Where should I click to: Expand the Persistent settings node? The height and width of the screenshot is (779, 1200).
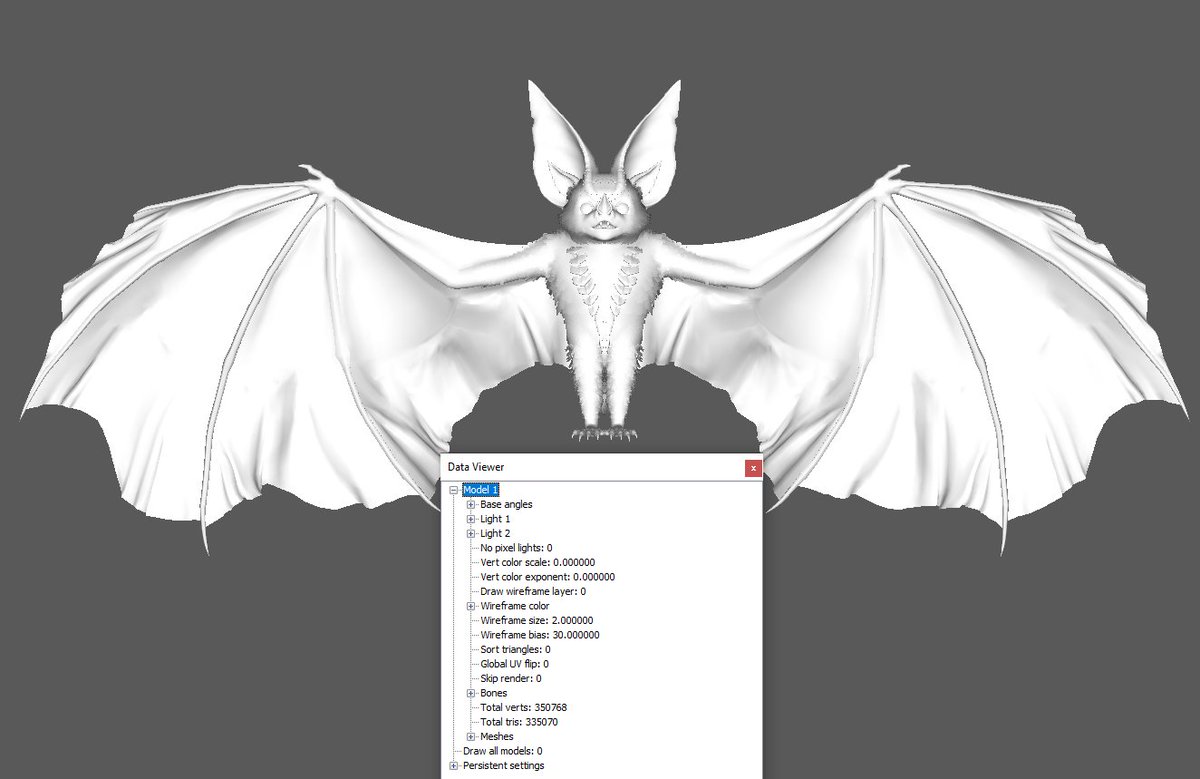(x=454, y=766)
